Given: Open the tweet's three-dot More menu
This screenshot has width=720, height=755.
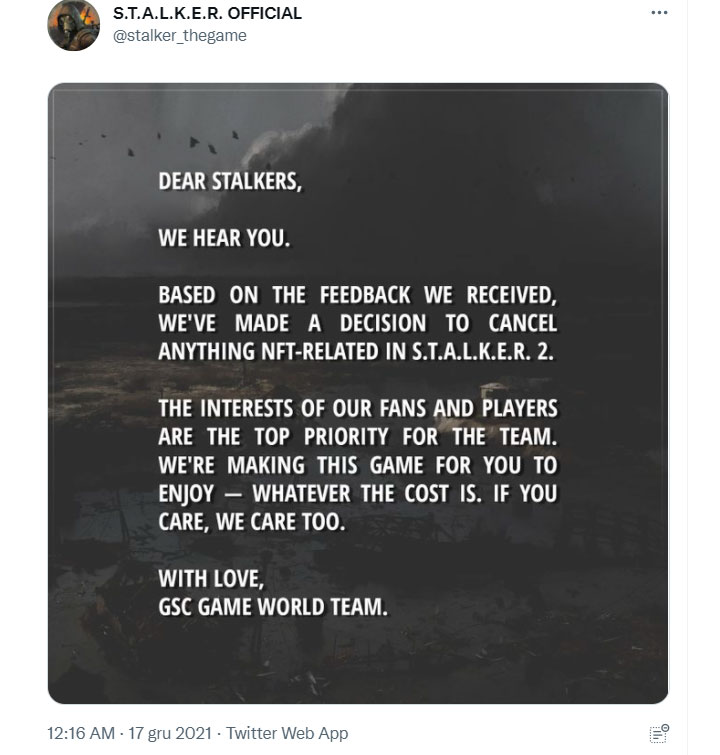Looking at the screenshot, I should click(658, 13).
